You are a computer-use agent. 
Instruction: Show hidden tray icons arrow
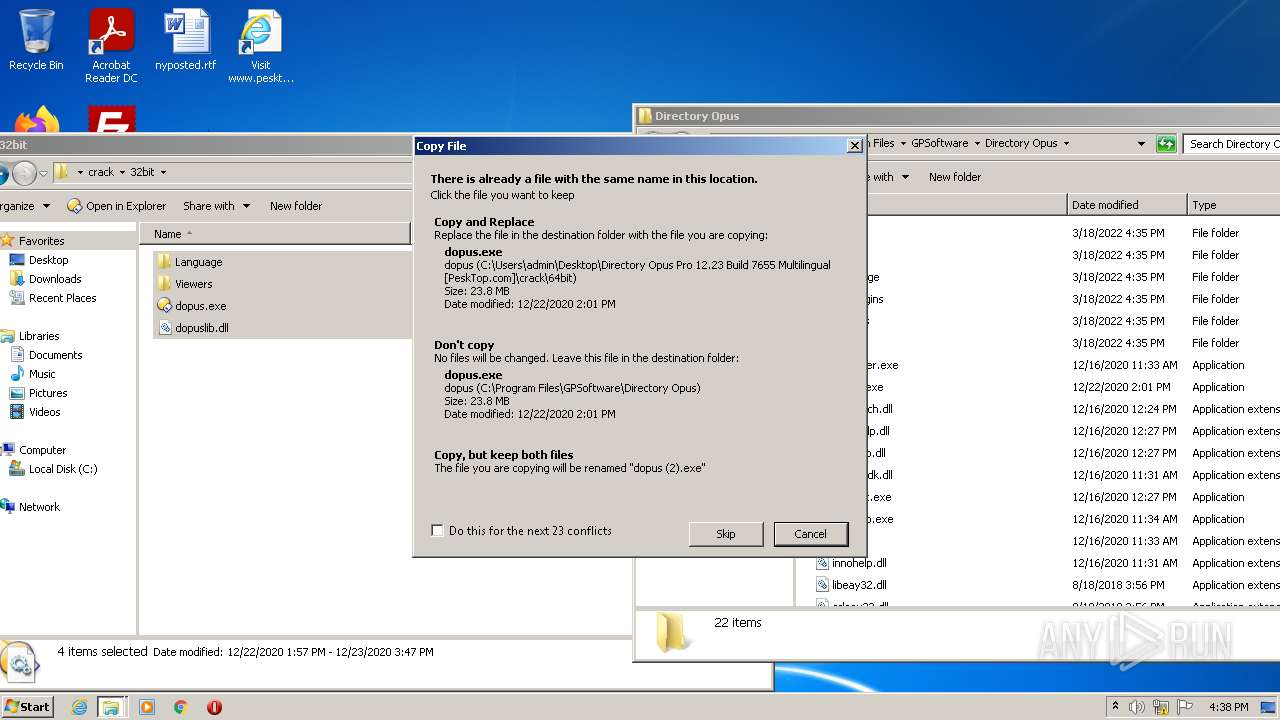click(x=1115, y=707)
